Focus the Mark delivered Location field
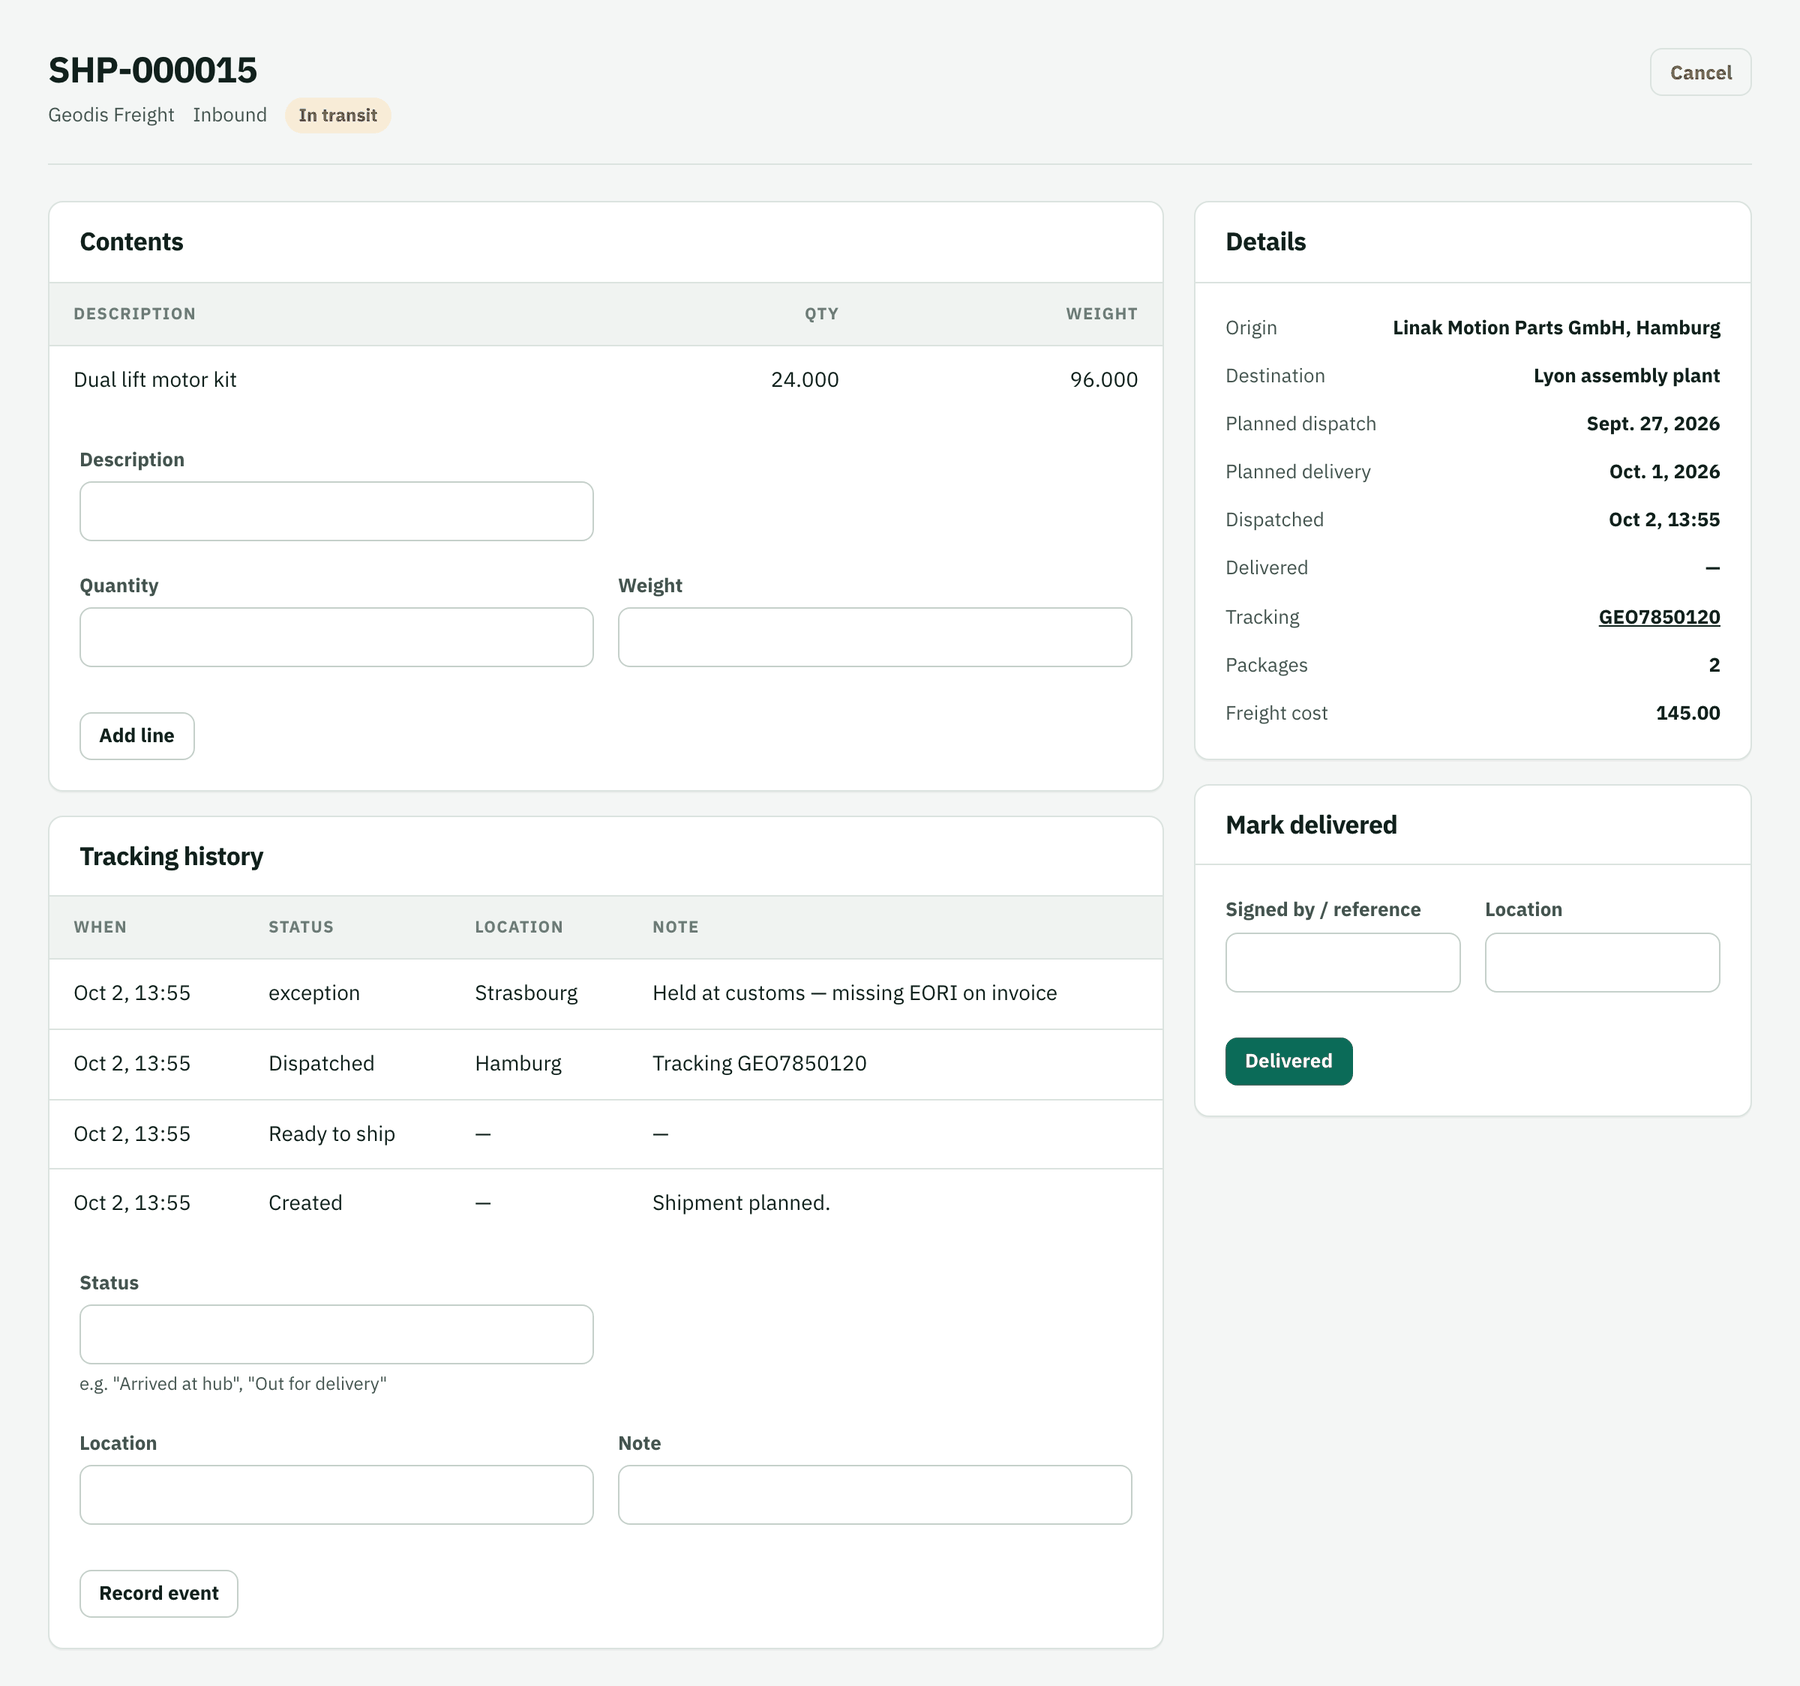The width and height of the screenshot is (1800, 1686). pyautogui.click(x=1602, y=963)
